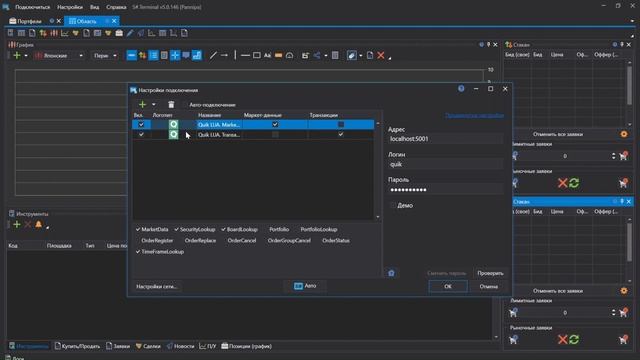Select the horizontal line drawing tool
The image size is (640, 360).
pyautogui.click(x=245, y=55)
